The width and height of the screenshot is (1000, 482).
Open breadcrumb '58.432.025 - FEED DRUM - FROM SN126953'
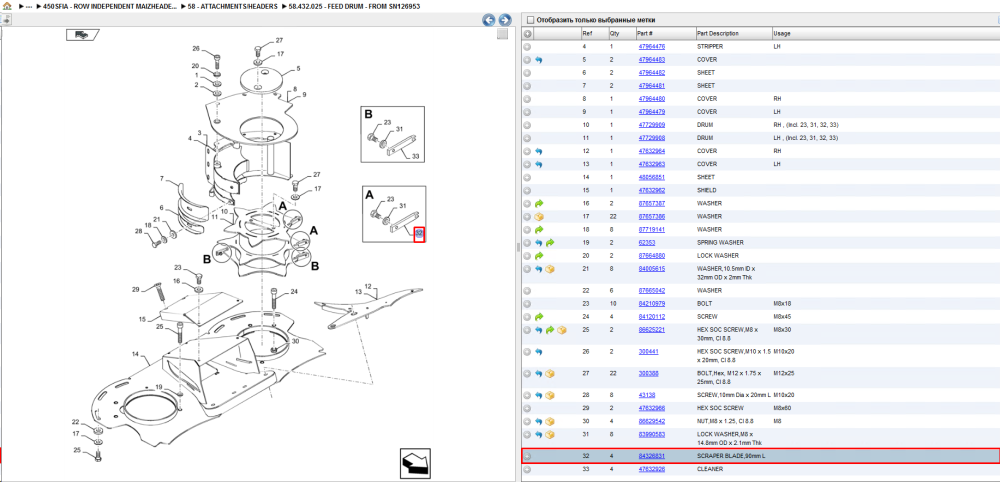(355, 6)
